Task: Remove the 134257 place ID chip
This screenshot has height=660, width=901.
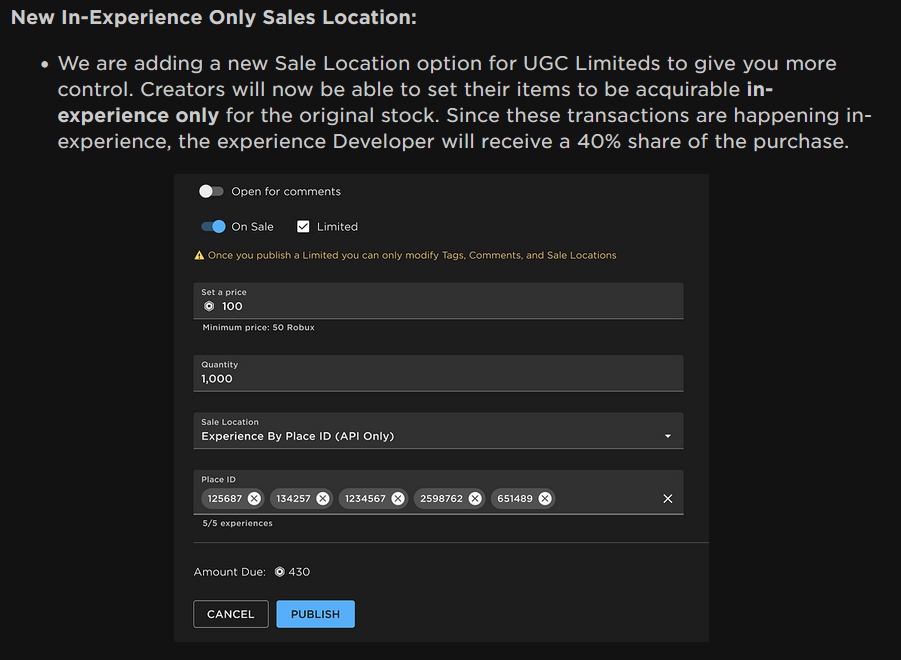Action: click(x=323, y=499)
